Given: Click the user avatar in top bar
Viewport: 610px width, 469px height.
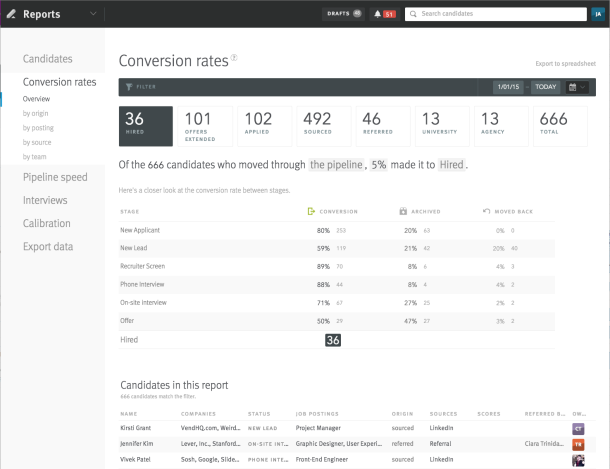Looking at the screenshot, I should click(597, 14).
